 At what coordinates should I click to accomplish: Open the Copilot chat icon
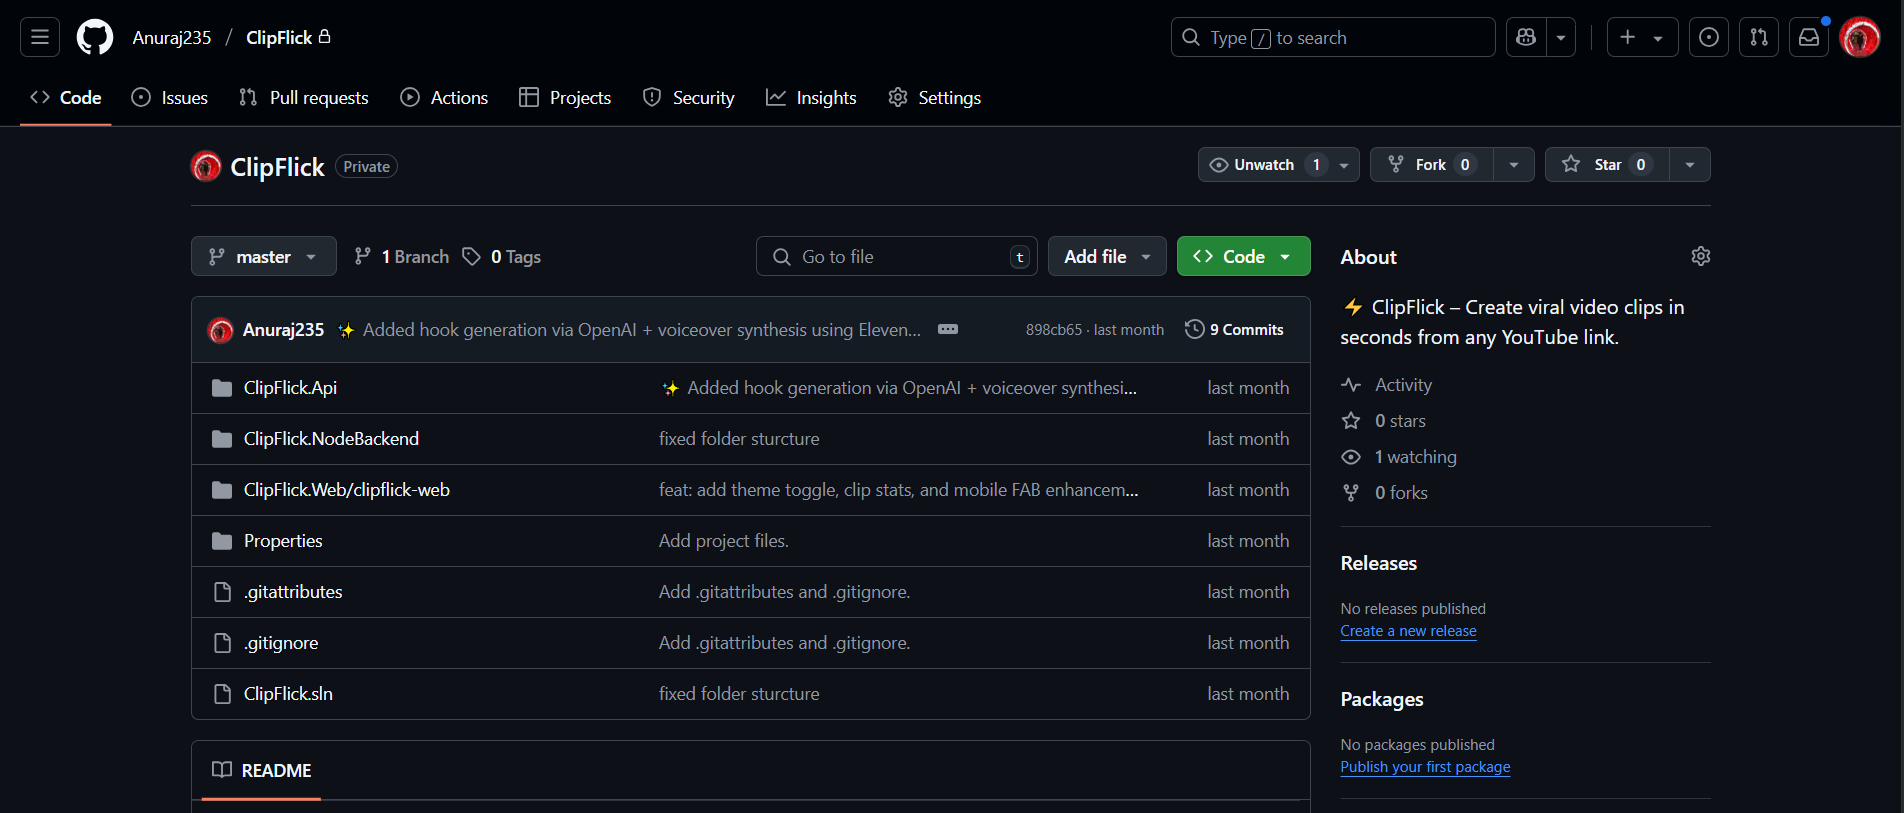1526,37
